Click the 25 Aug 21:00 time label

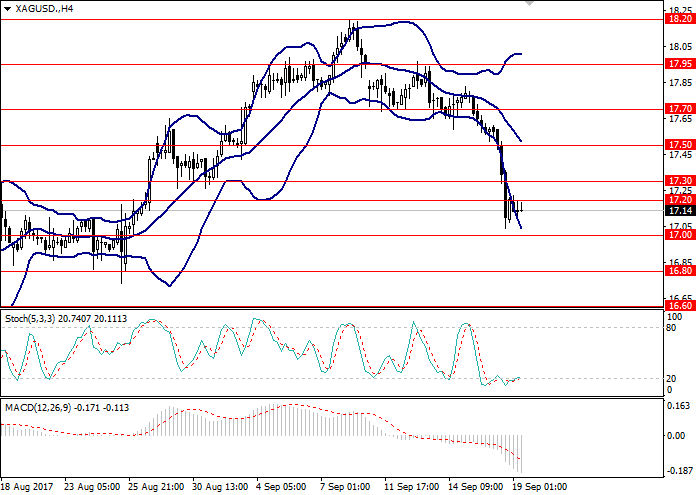(x=156, y=487)
